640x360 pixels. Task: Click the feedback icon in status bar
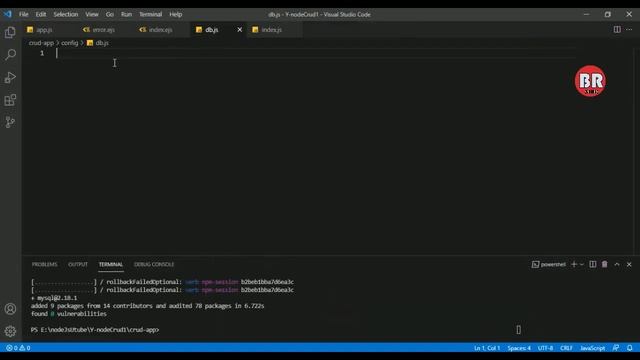pyautogui.click(x=616, y=348)
